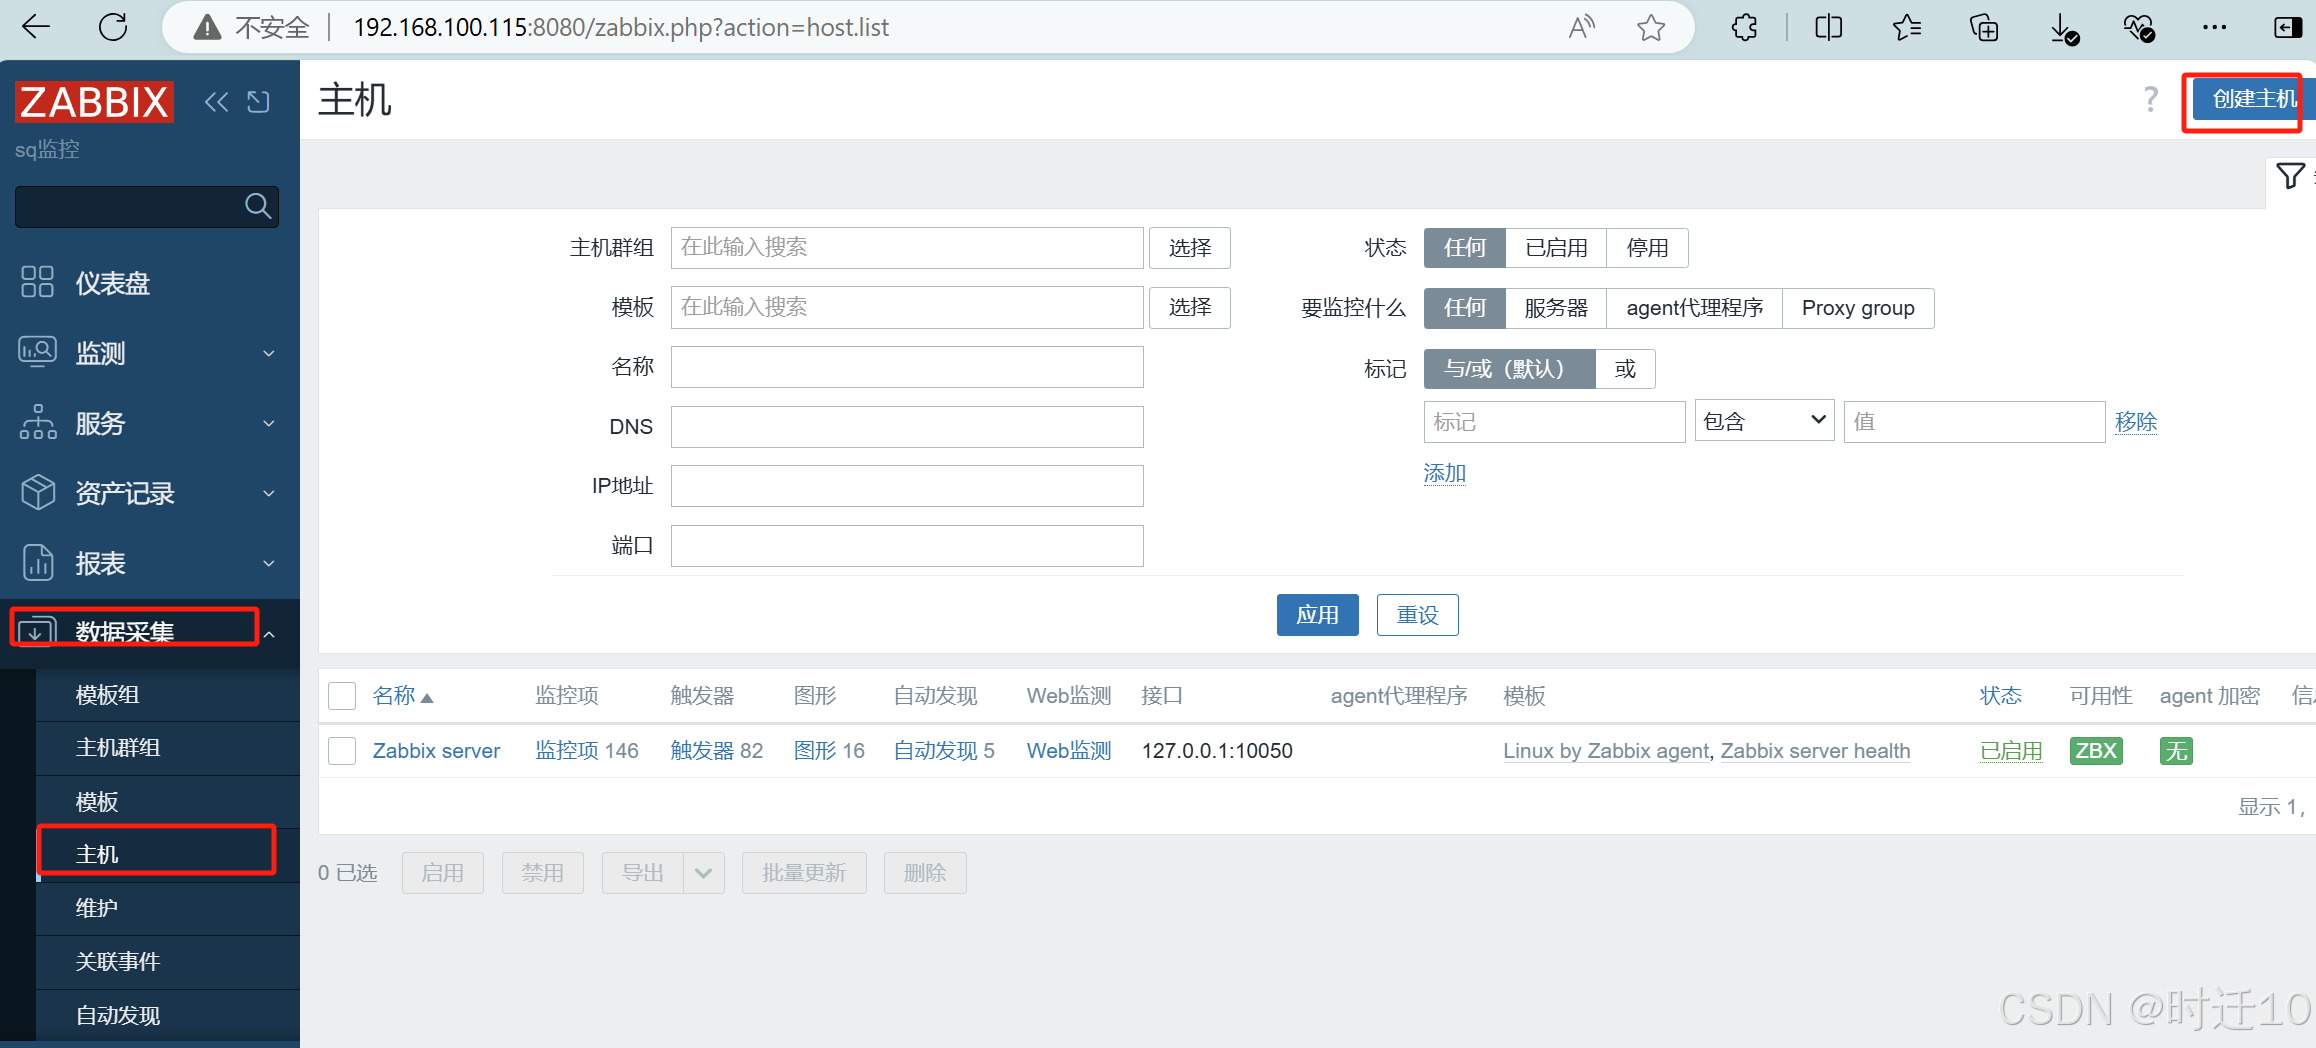Image resolution: width=2316 pixels, height=1048 pixels.
Task: Open browser essentials heart icon
Action: point(2139,27)
